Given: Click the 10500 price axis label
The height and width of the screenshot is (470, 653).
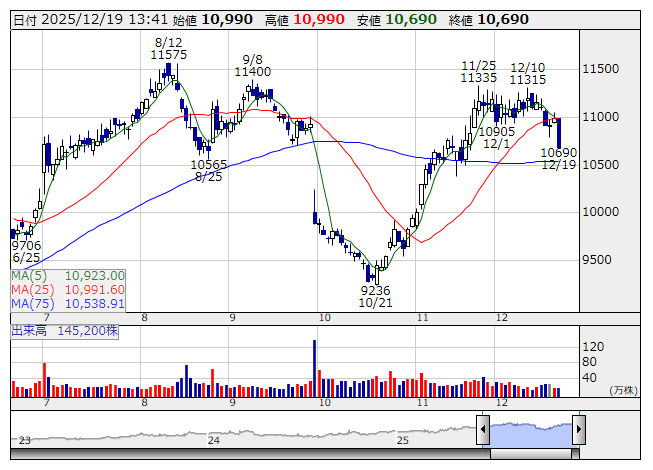Looking at the screenshot, I should click(x=601, y=164).
